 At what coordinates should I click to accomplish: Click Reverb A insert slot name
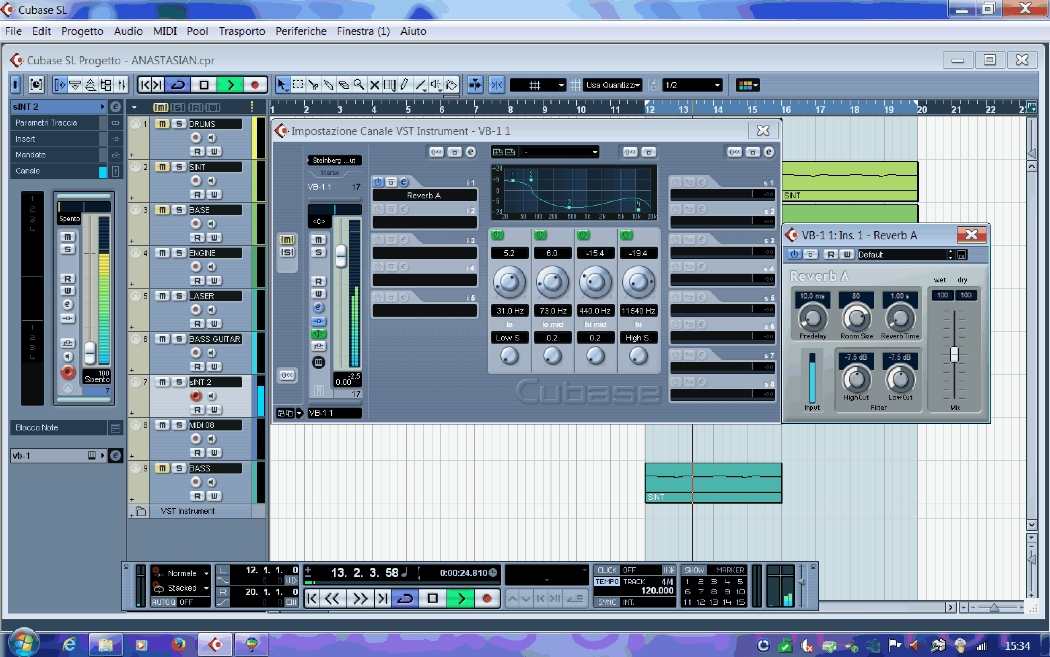click(x=425, y=196)
